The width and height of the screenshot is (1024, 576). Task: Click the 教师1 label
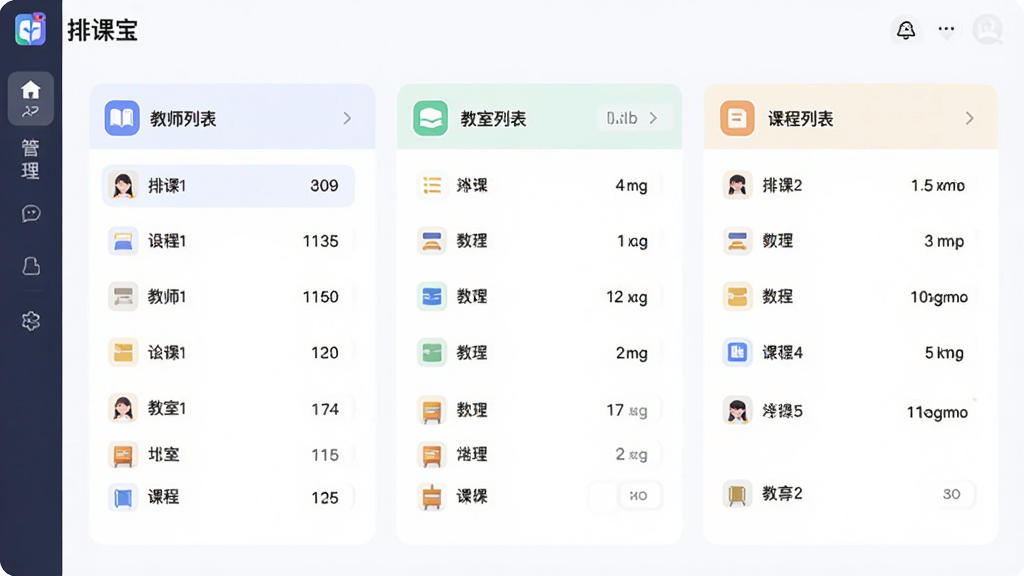pos(167,297)
